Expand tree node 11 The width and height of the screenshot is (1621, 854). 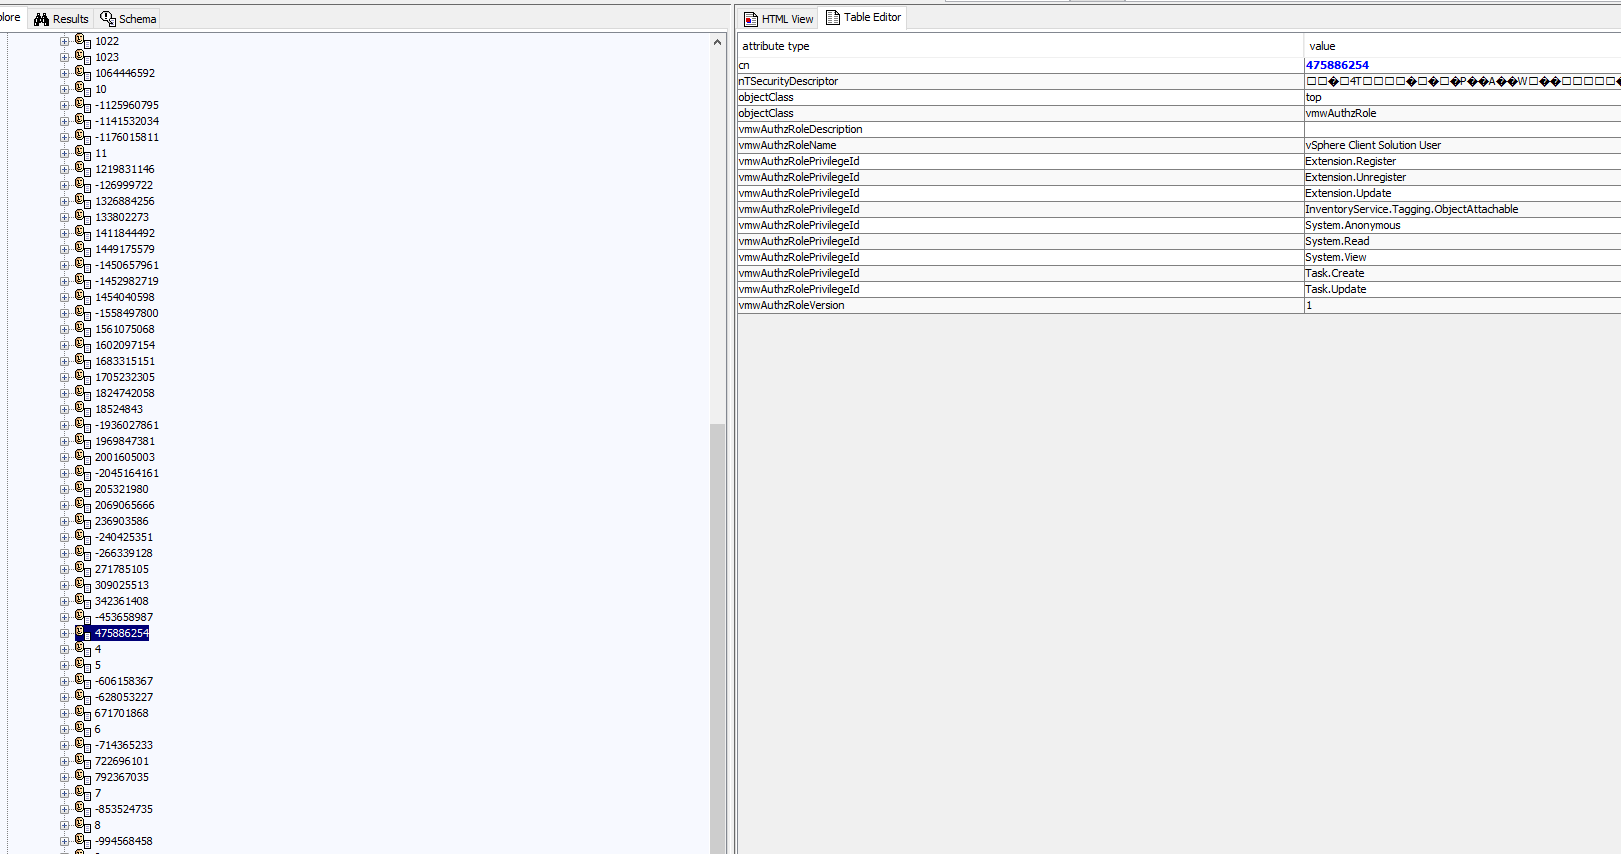pyautogui.click(x=64, y=153)
